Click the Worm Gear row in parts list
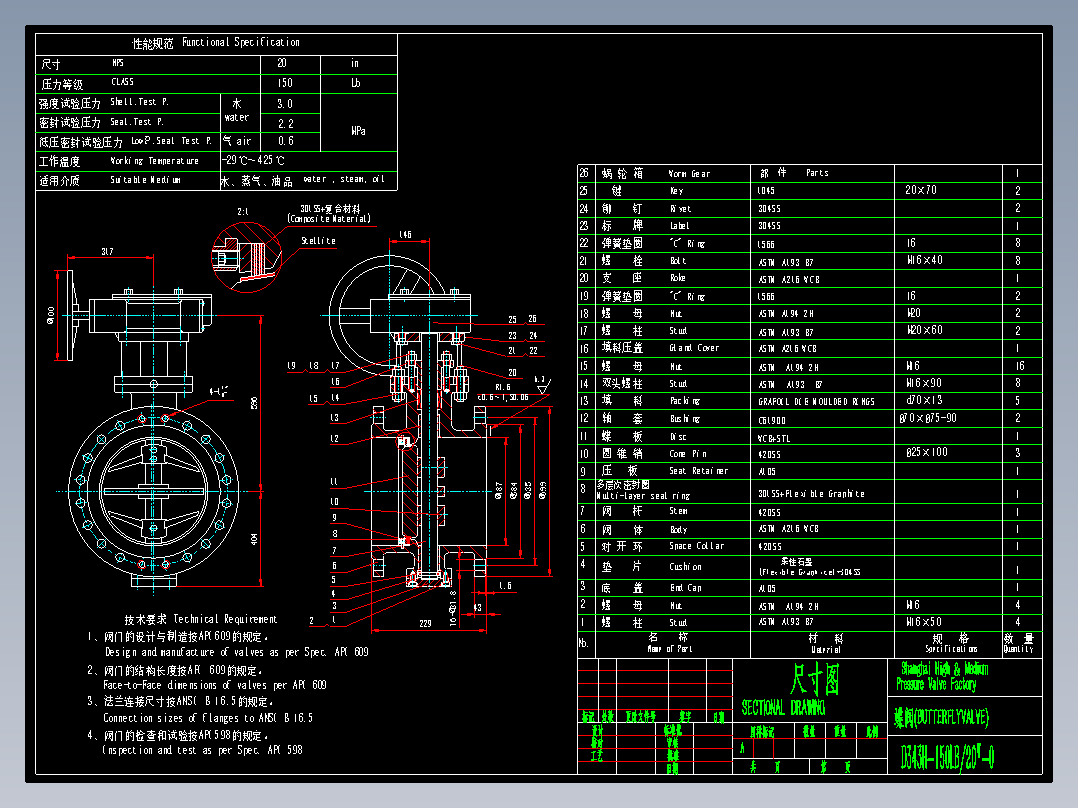Viewport: 1078px width, 808px height. [x=688, y=174]
